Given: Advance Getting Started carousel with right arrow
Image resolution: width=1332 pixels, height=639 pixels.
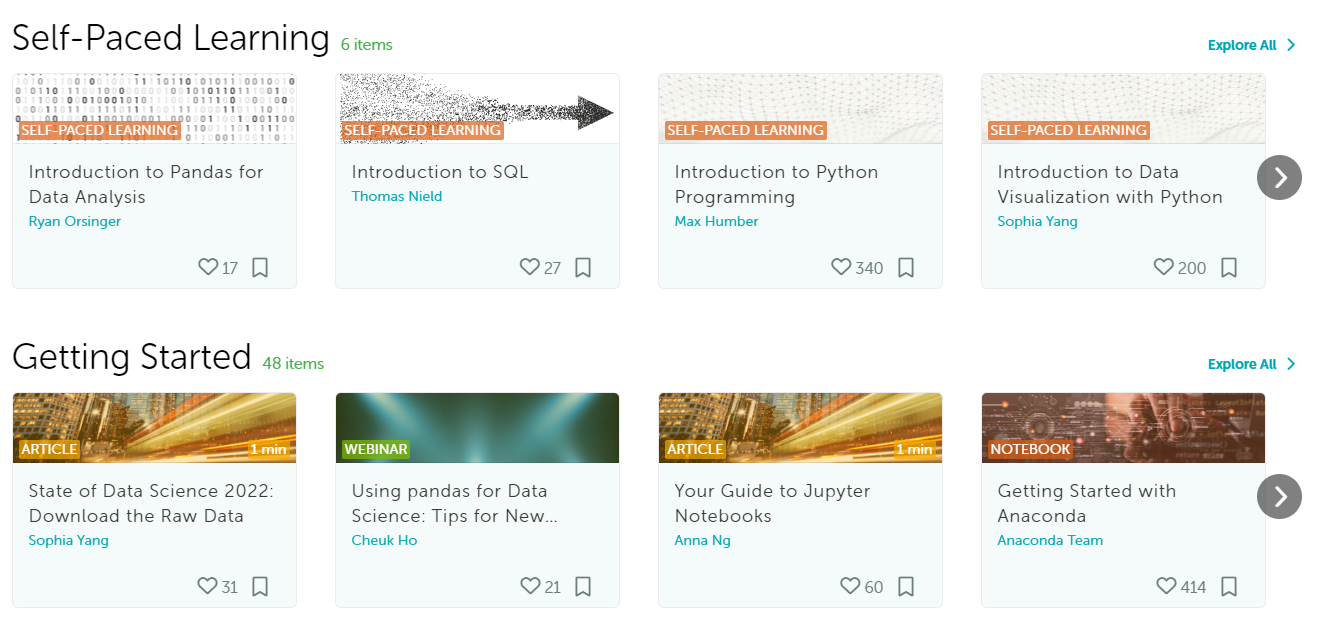Looking at the screenshot, I should (x=1279, y=497).
